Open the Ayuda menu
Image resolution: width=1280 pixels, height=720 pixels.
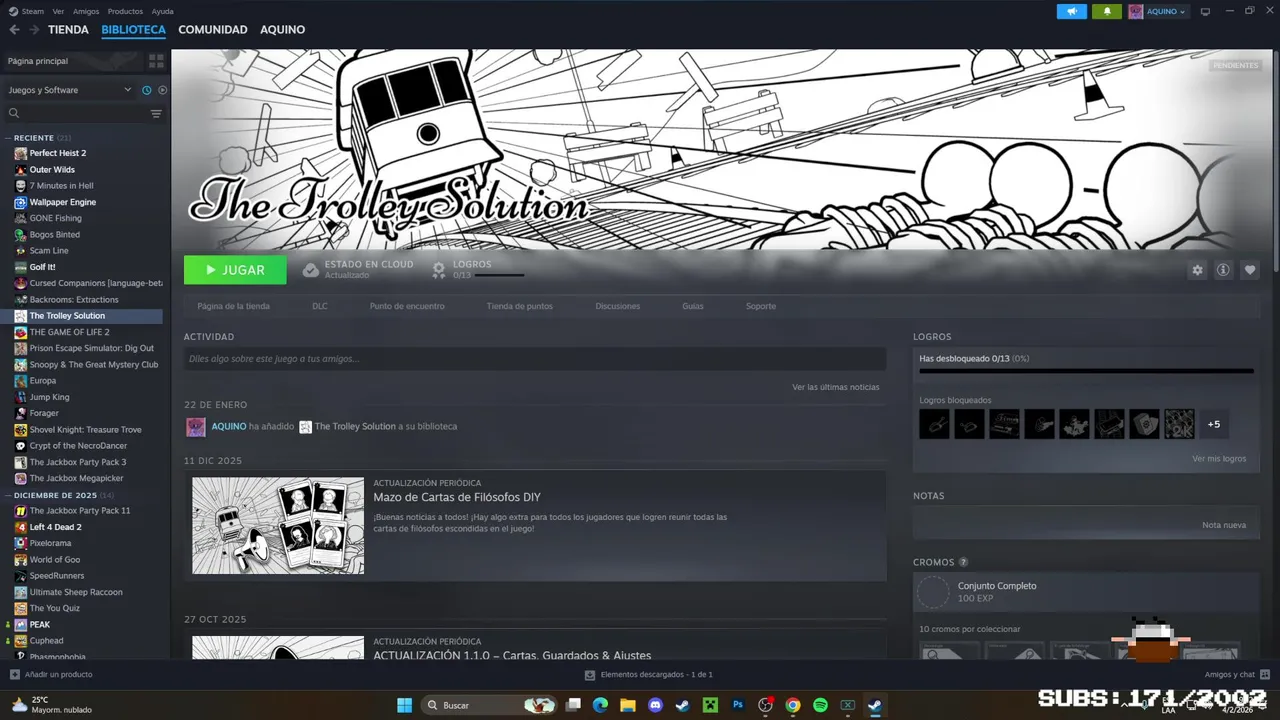(x=162, y=11)
